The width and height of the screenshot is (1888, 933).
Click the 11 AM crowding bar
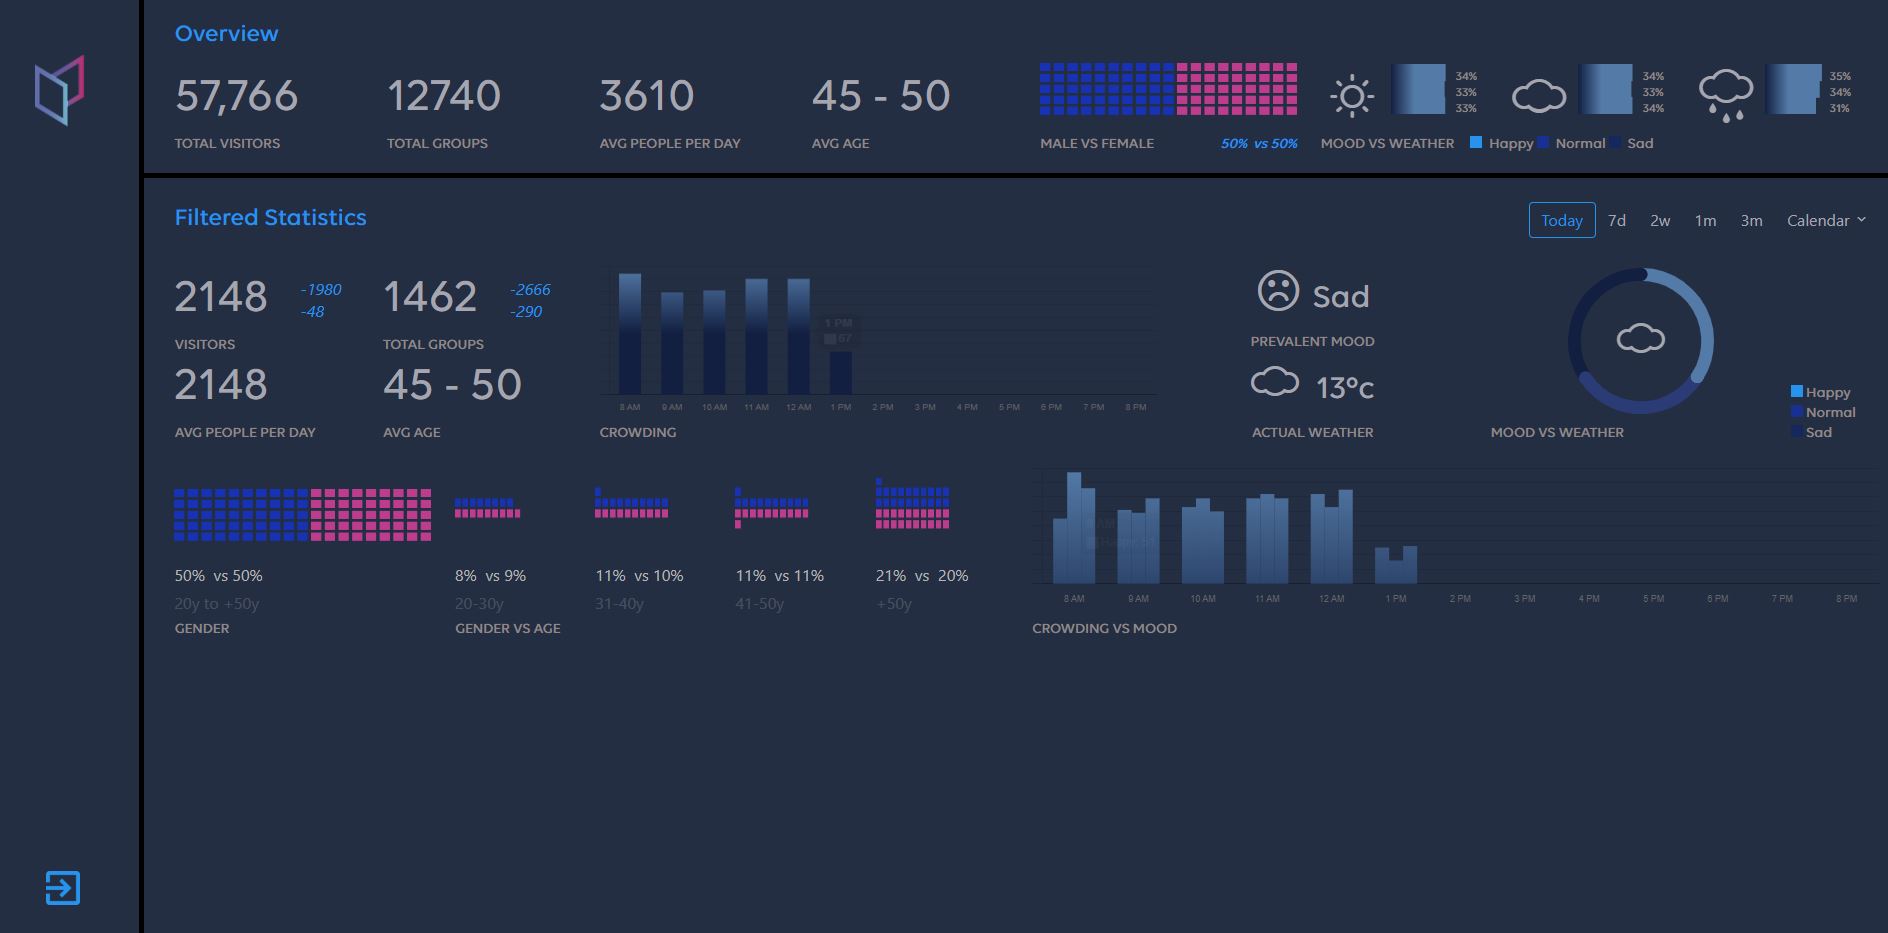756,336
